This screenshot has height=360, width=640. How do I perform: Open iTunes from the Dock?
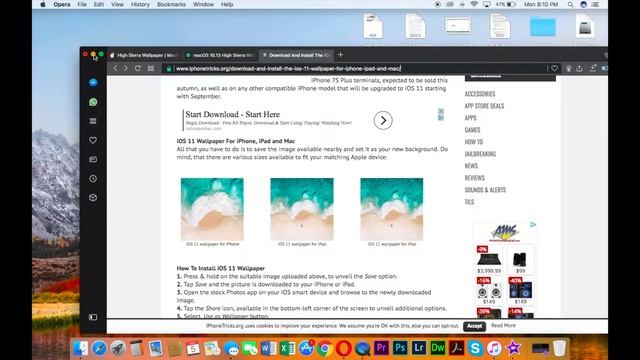coord(494,348)
